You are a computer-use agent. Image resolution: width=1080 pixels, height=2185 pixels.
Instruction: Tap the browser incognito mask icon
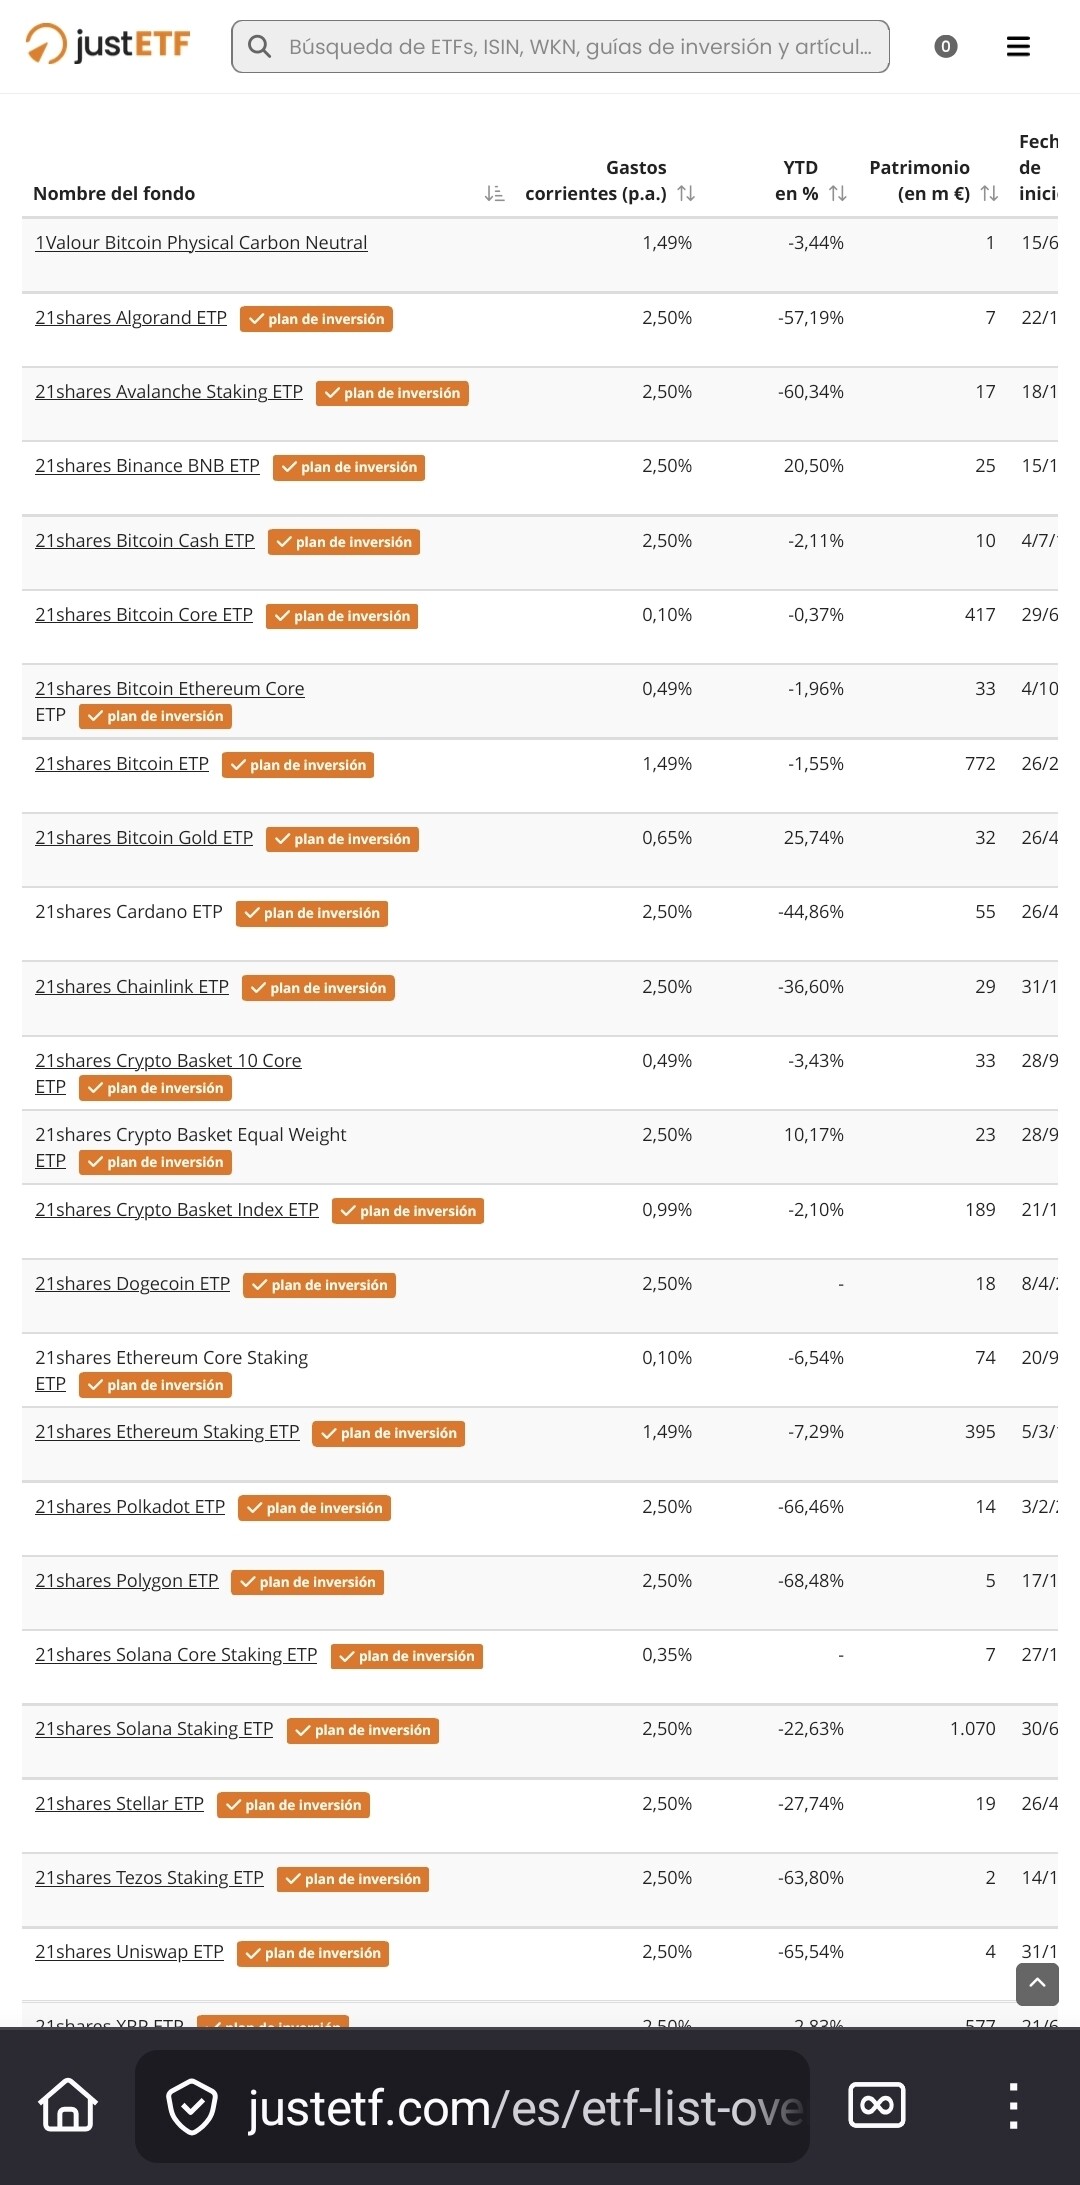pos(877,2105)
